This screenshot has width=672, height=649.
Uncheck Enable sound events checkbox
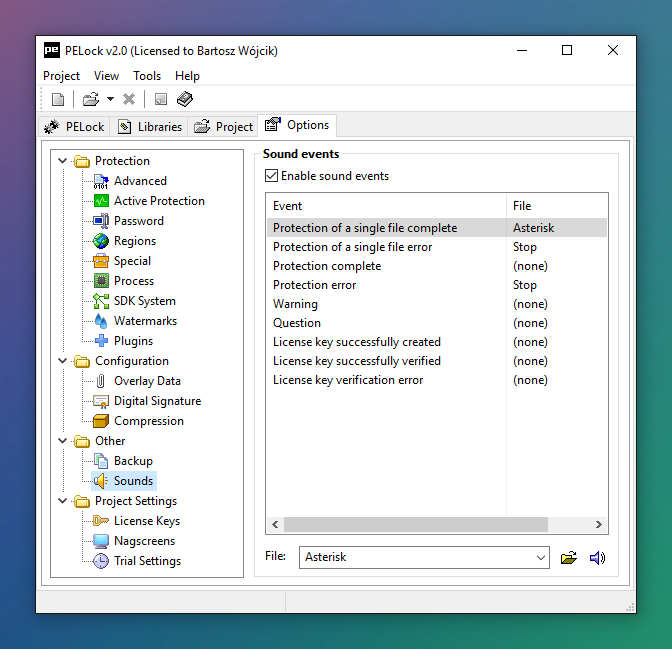pyautogui.click(x=272, y=176)
